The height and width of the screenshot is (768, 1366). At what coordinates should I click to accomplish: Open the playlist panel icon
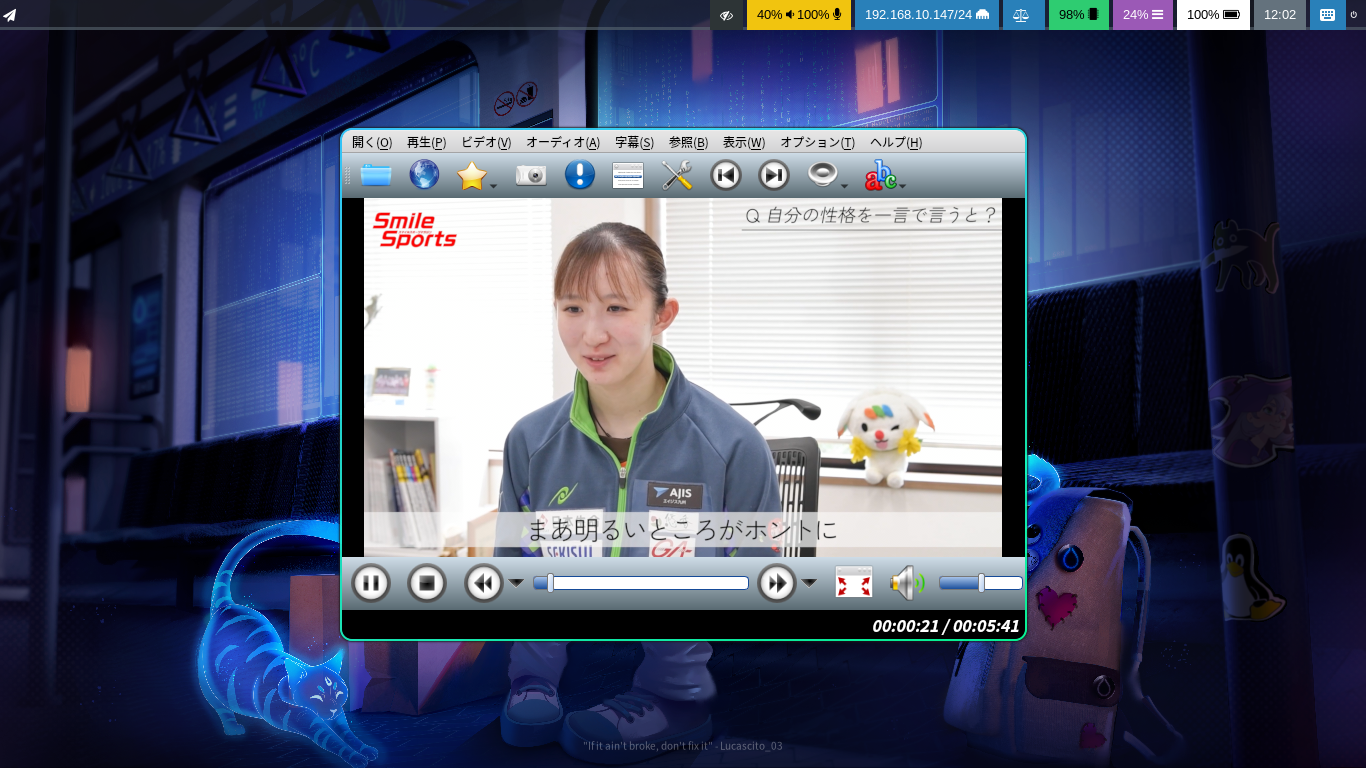click(x=628, y=175)
